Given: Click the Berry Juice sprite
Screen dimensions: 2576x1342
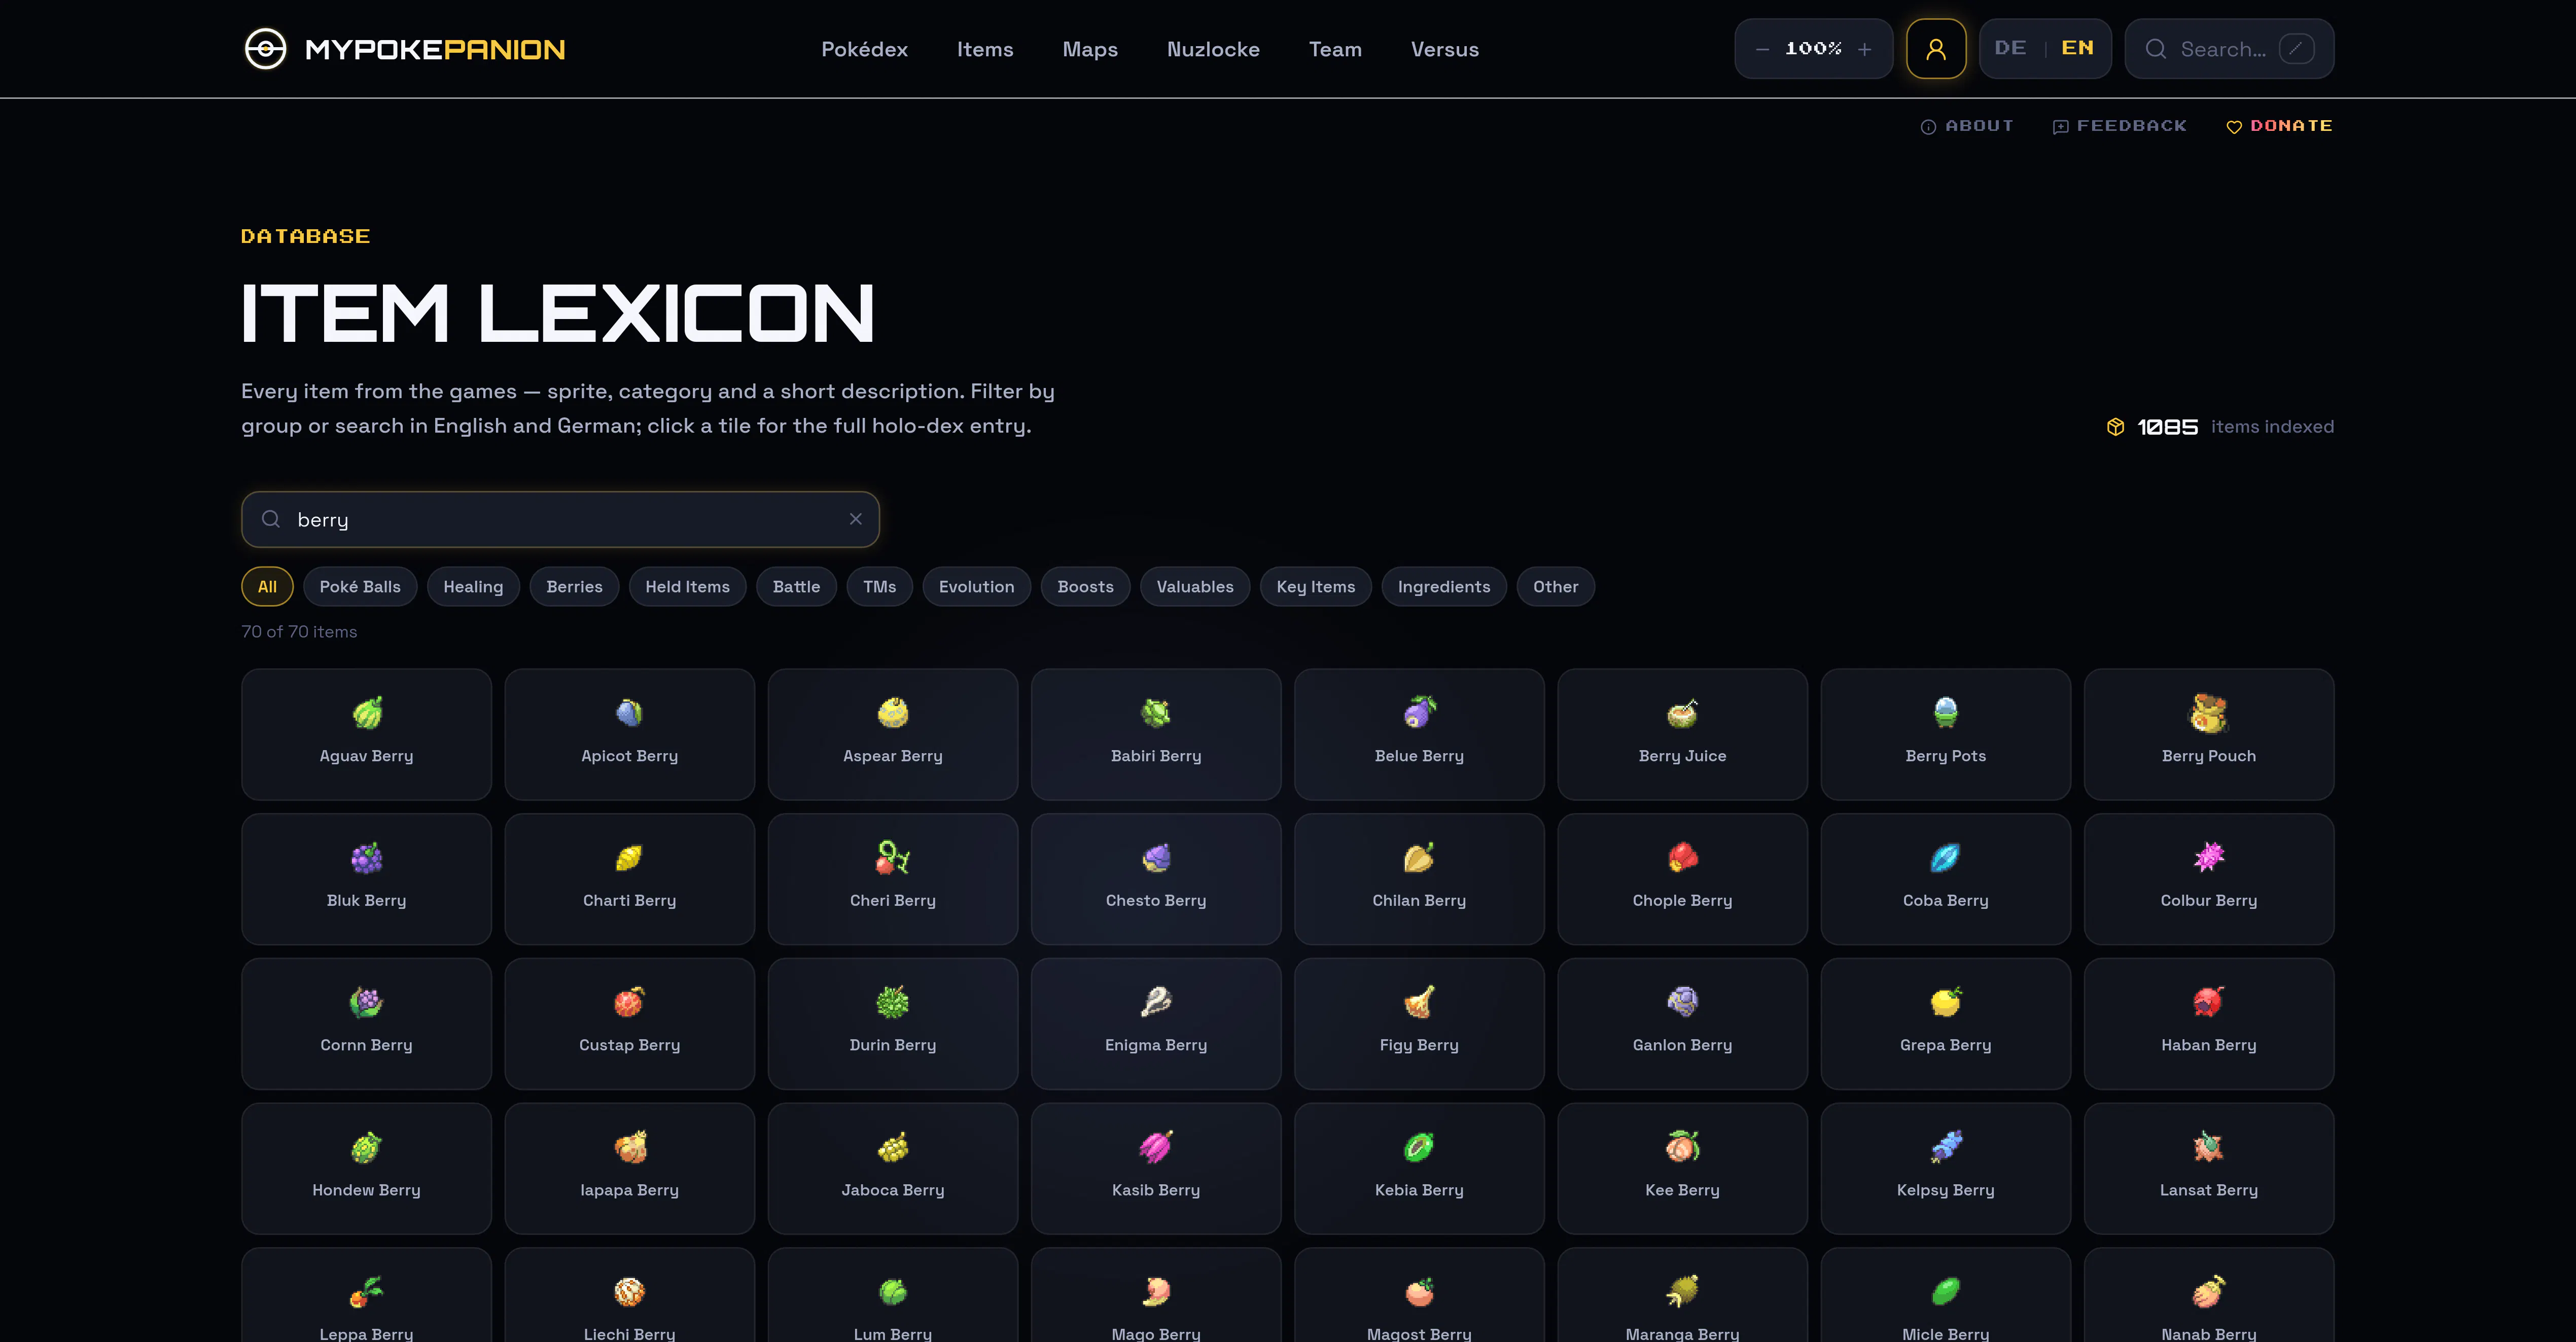Looking at the screenshot, I should (1682, 713).
